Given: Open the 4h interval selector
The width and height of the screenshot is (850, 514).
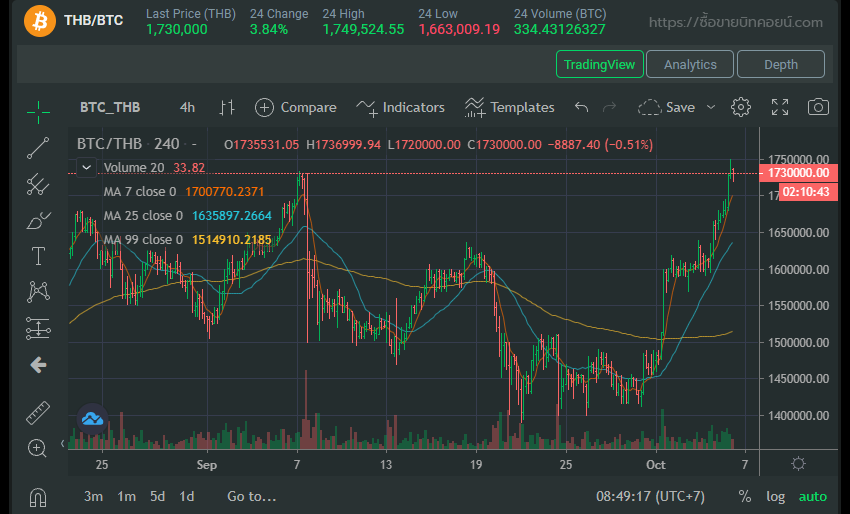Looking at the screenshot, I should click(x=187, y=107).
